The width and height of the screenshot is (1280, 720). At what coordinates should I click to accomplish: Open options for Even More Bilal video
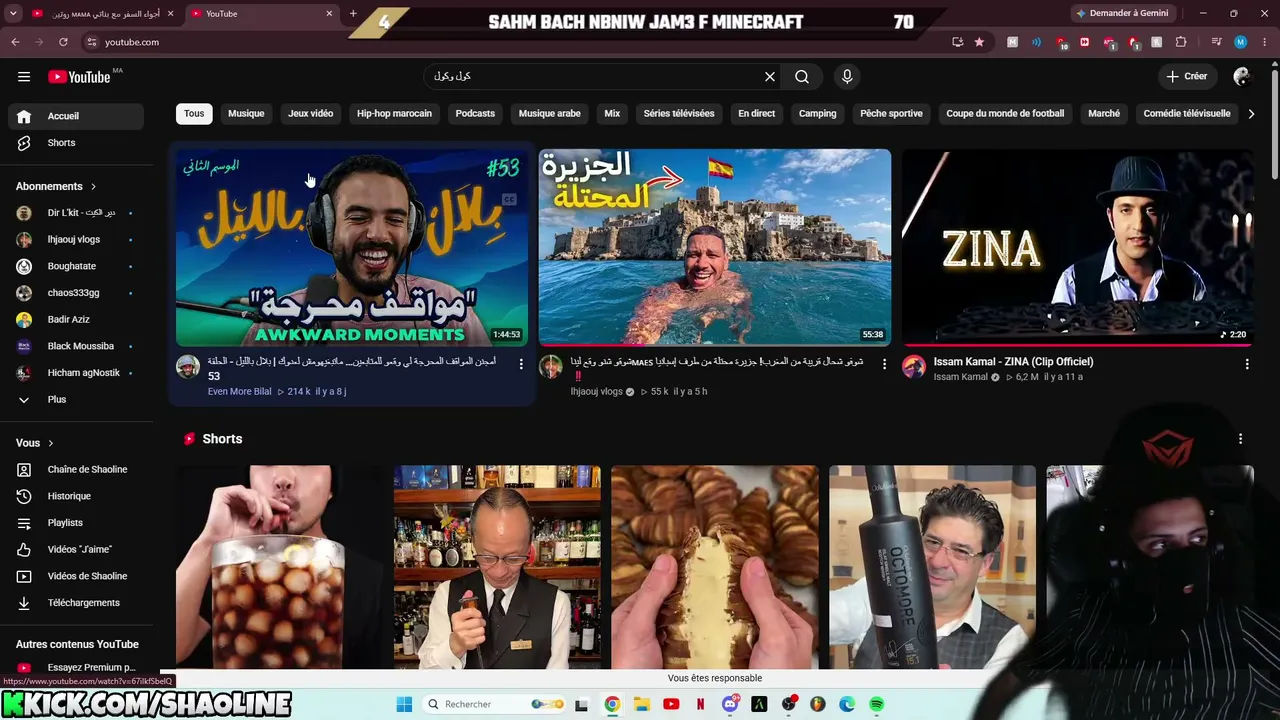point(521,365)
